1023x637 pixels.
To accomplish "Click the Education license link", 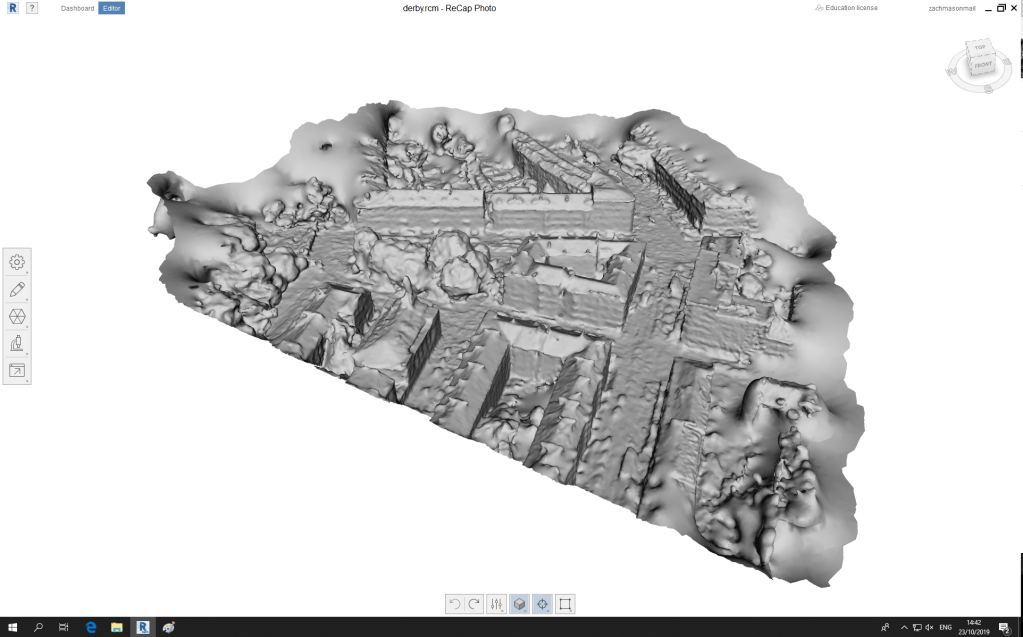I will 850,8.
